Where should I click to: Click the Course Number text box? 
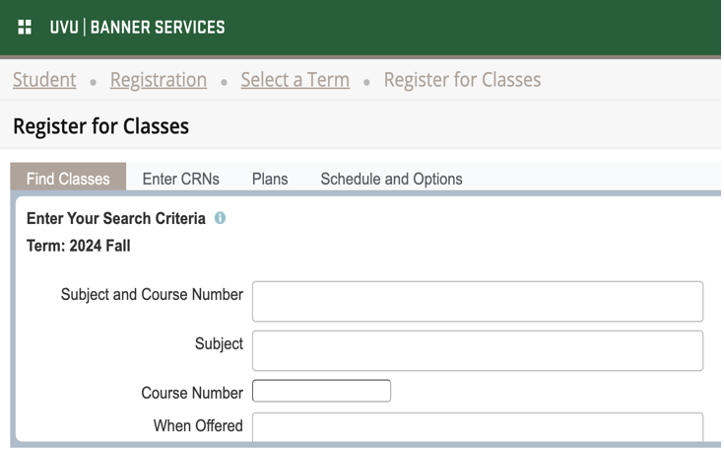pyautogui.click(x=321, y=391)
